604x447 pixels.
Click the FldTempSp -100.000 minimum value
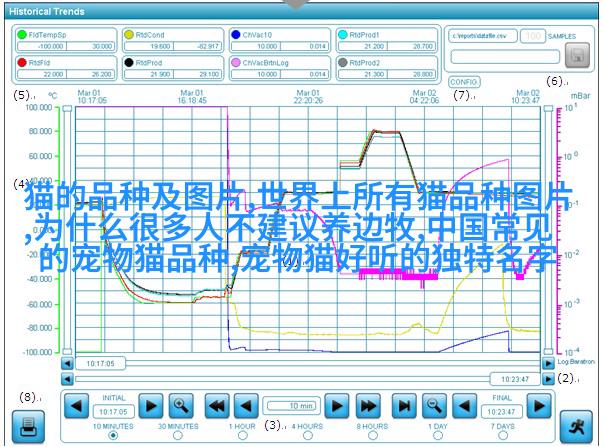click(42, 46)
